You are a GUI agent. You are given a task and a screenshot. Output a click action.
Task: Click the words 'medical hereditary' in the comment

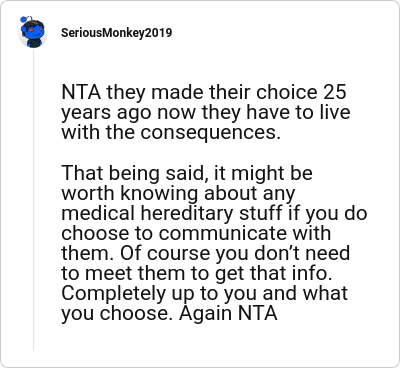coord(147,213)
